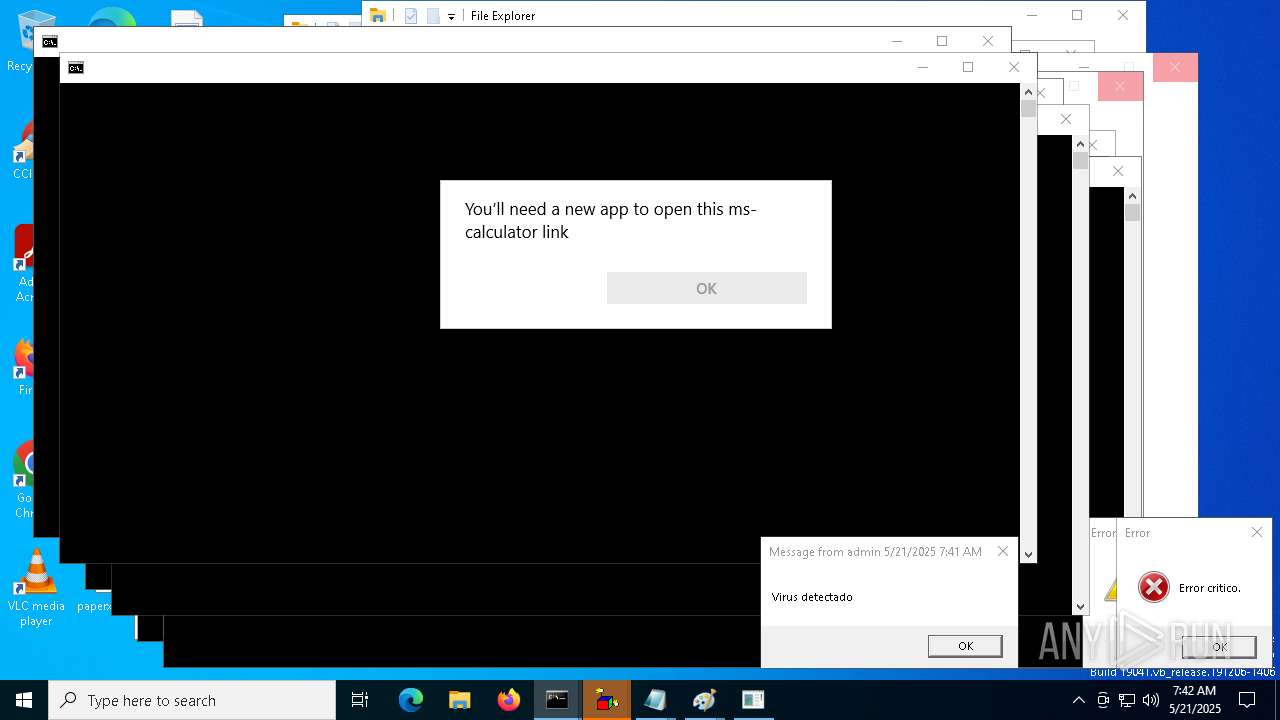Maximize the front Command Prompt window
Image resolution: width=1280 pixels, height=720 pixels.
point(968,67)
